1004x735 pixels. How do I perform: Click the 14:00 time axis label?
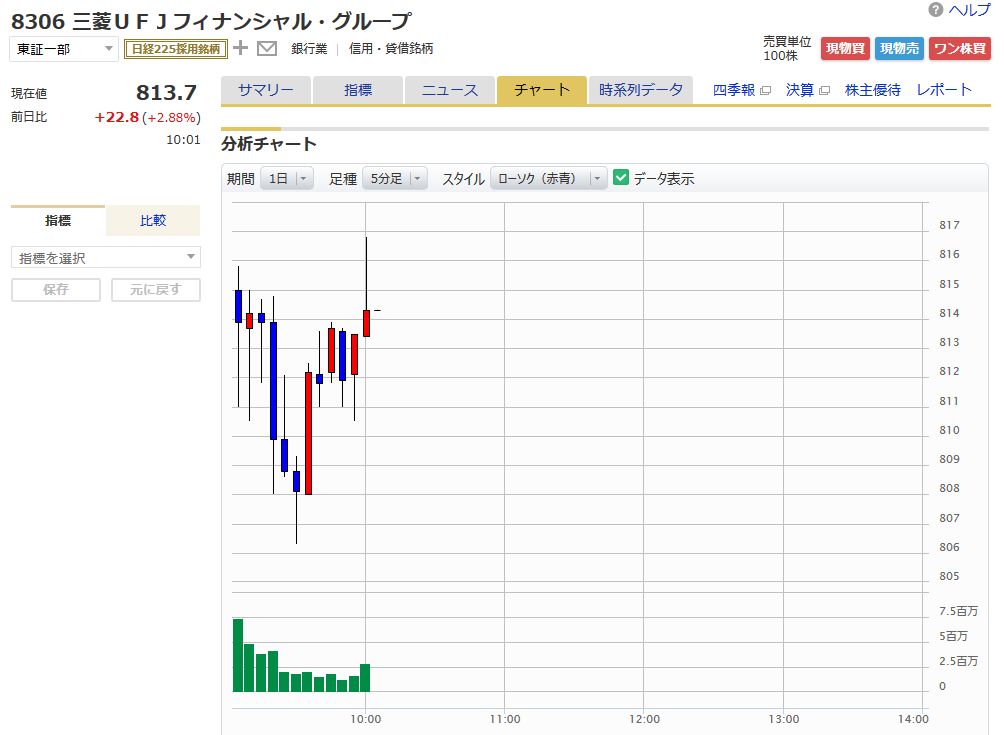click(913, 719)
